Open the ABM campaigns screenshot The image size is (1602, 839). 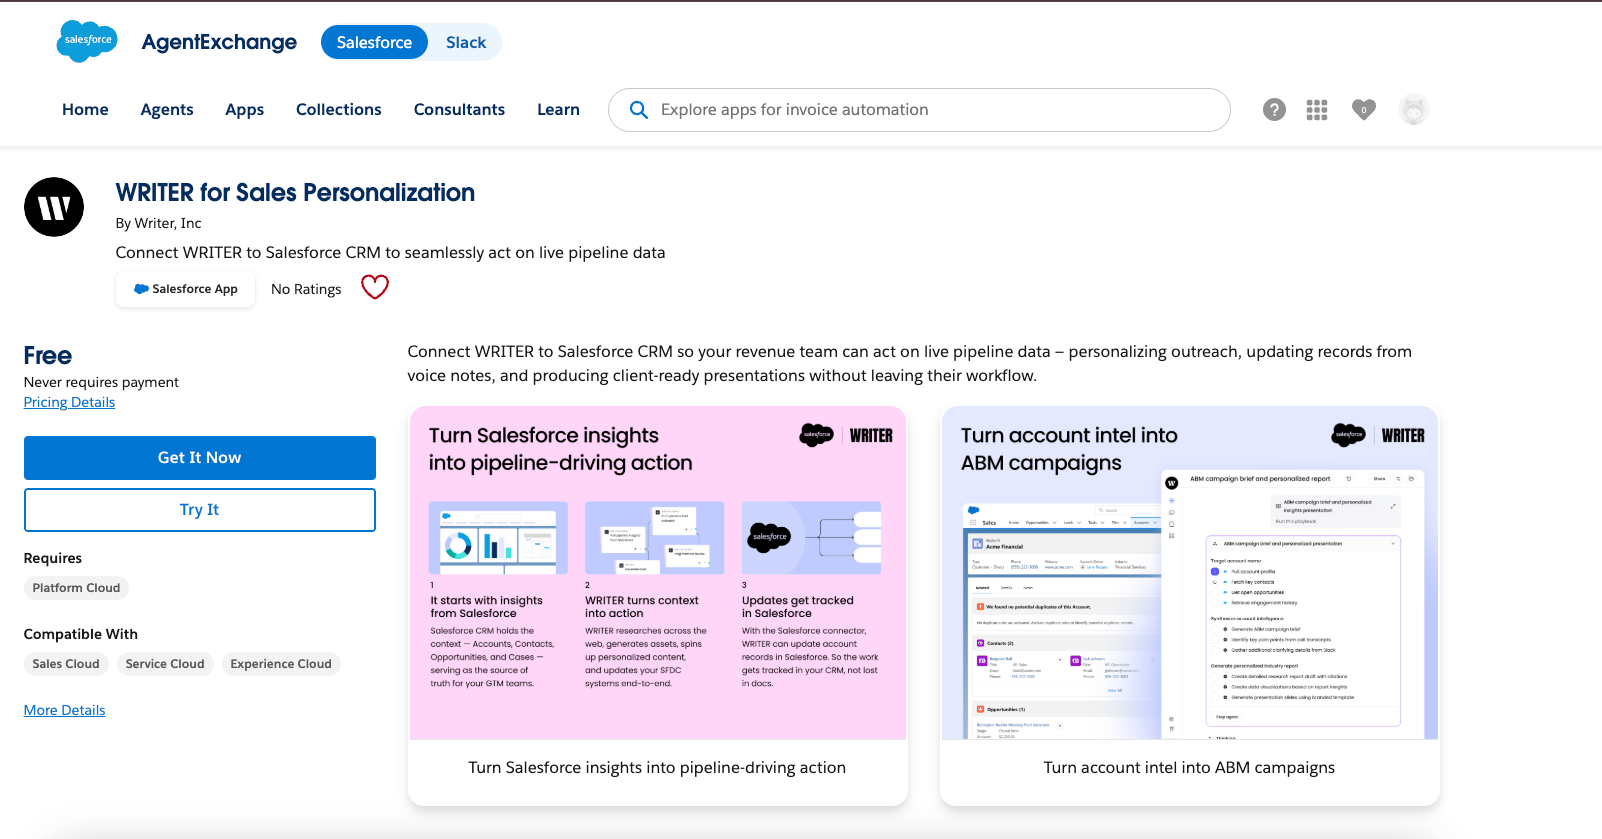[1190, 573]
